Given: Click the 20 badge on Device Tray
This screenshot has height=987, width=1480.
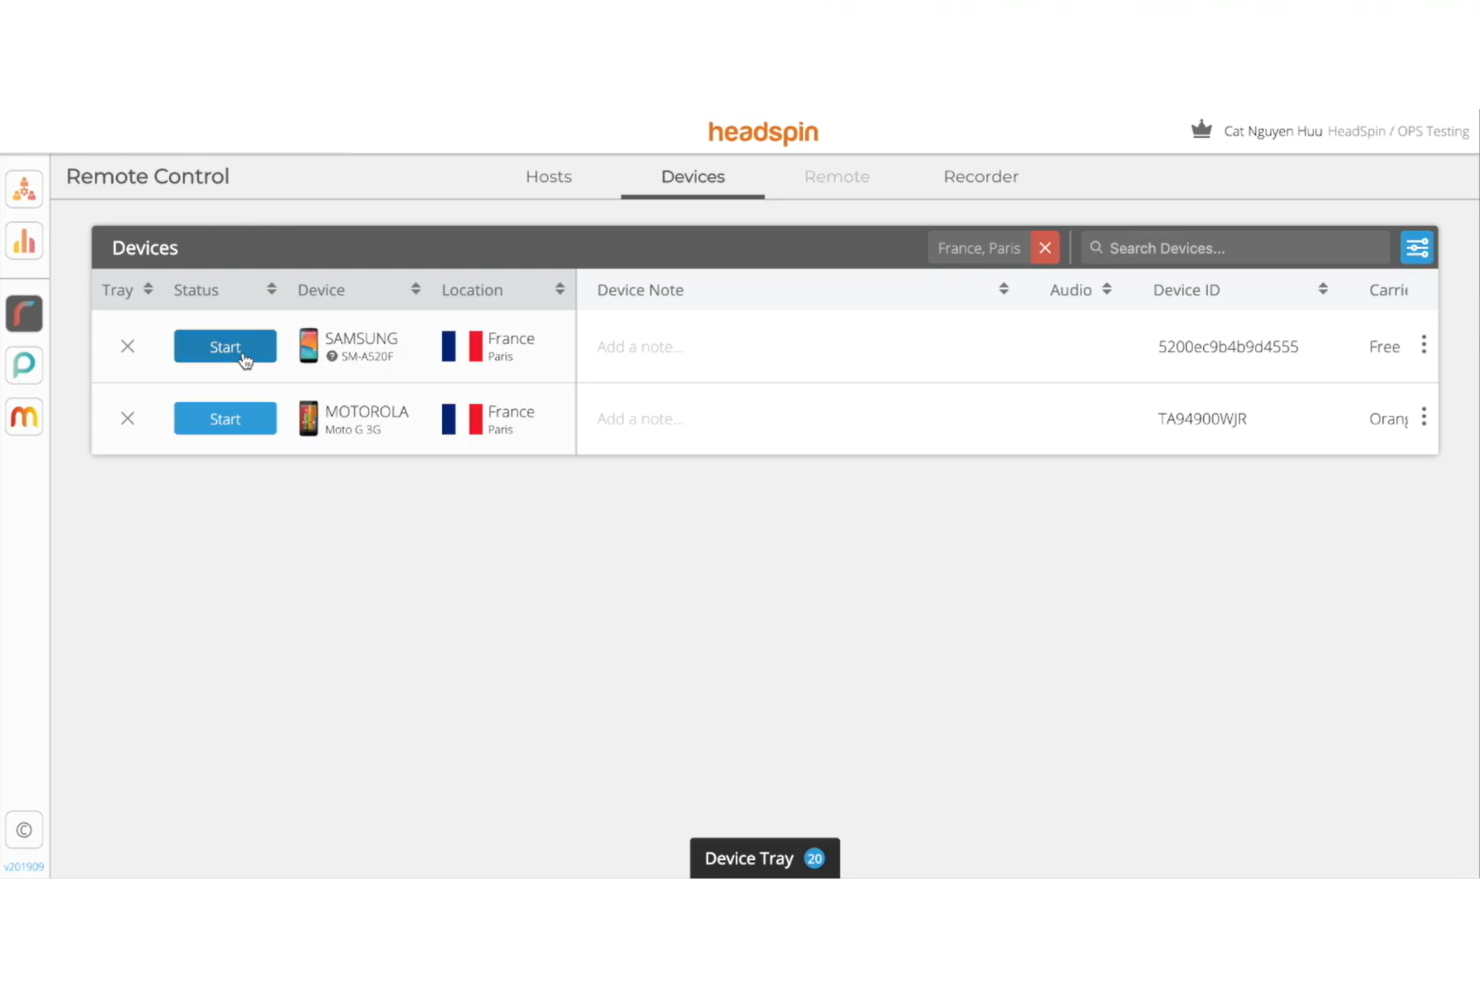Looking at the screenshot, I should (x=814, y=858).
